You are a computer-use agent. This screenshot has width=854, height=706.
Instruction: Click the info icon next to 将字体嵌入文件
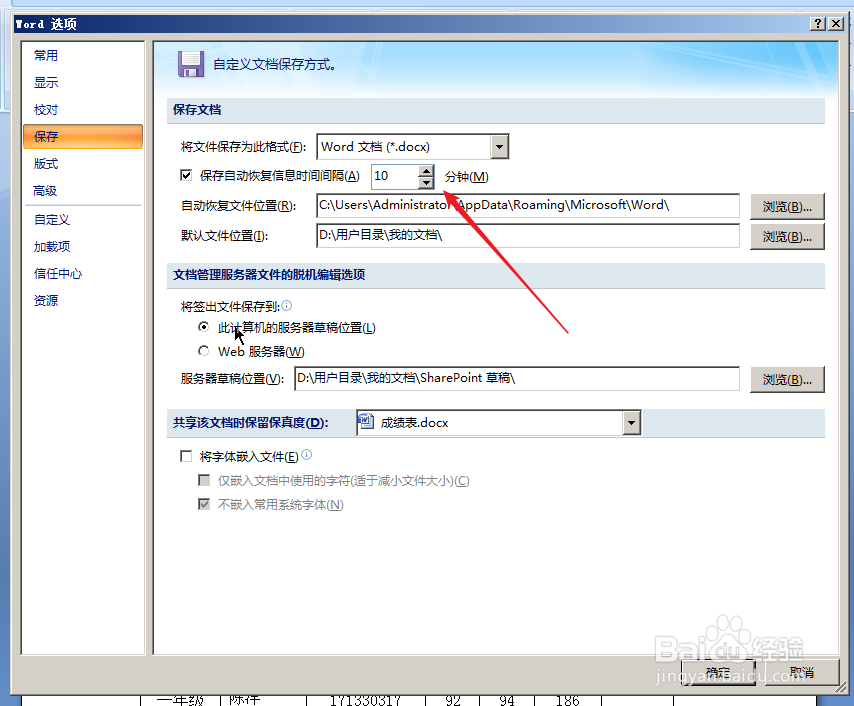point(307,454)
